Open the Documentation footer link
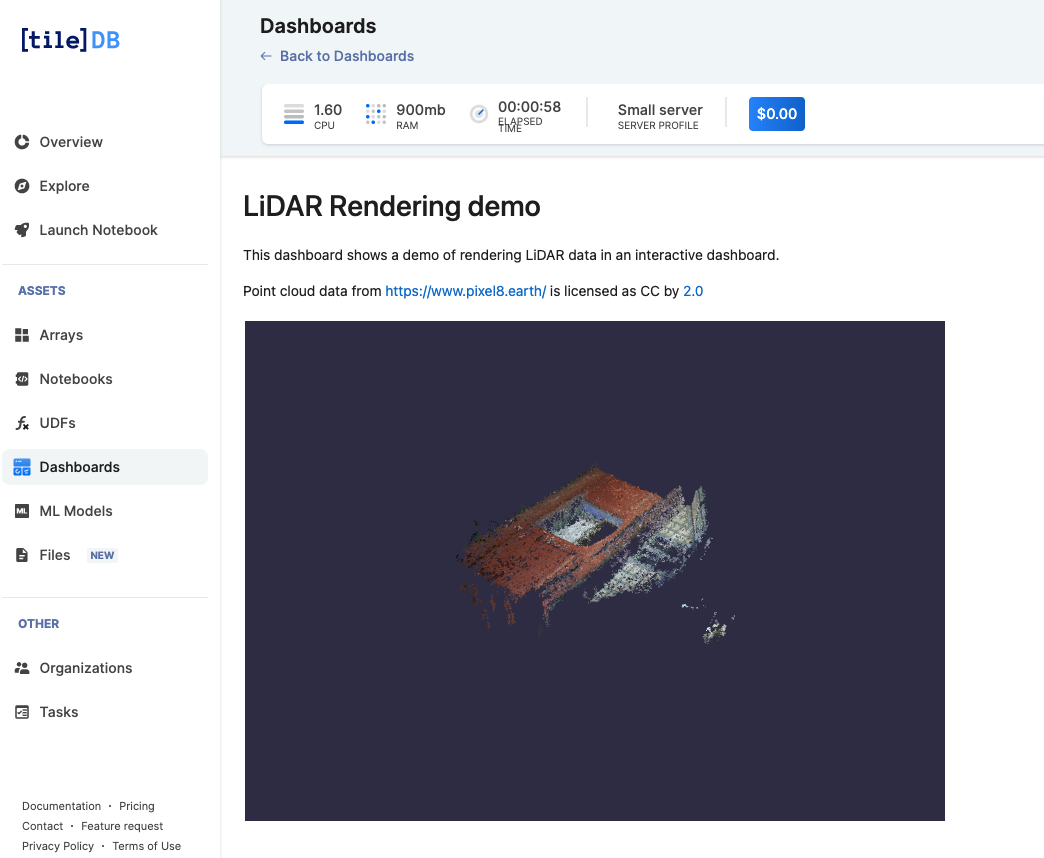 pos(61,806)
